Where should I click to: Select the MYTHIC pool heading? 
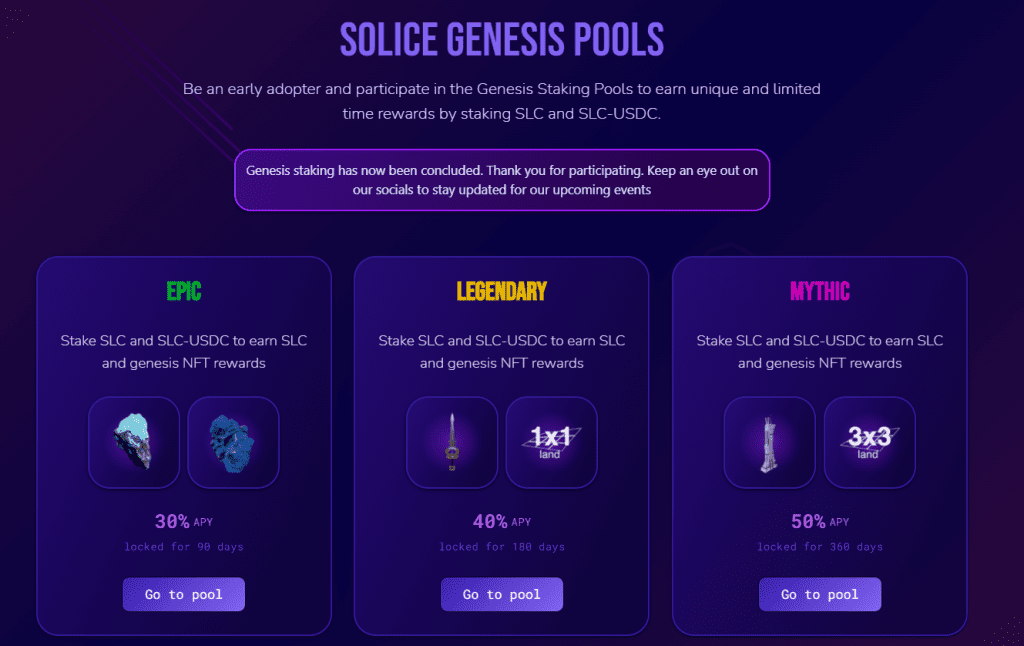(x=820, y=291)
